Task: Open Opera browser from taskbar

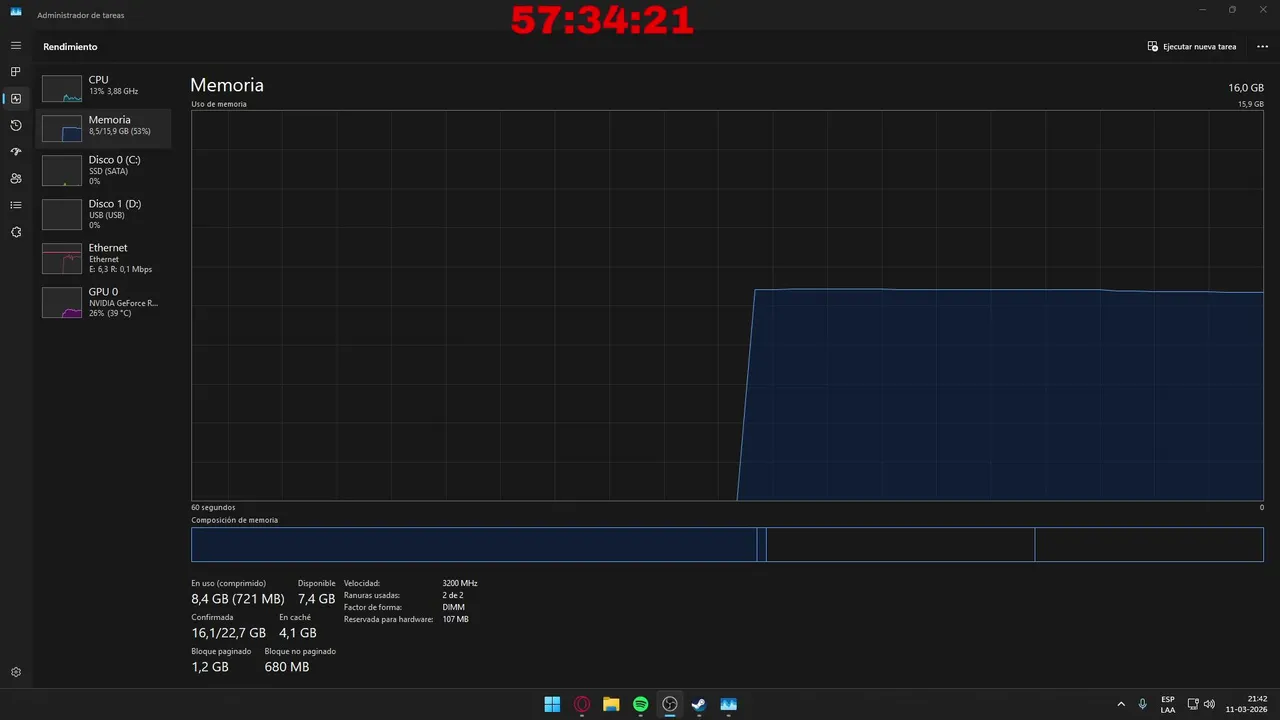Action: [582, 704]
